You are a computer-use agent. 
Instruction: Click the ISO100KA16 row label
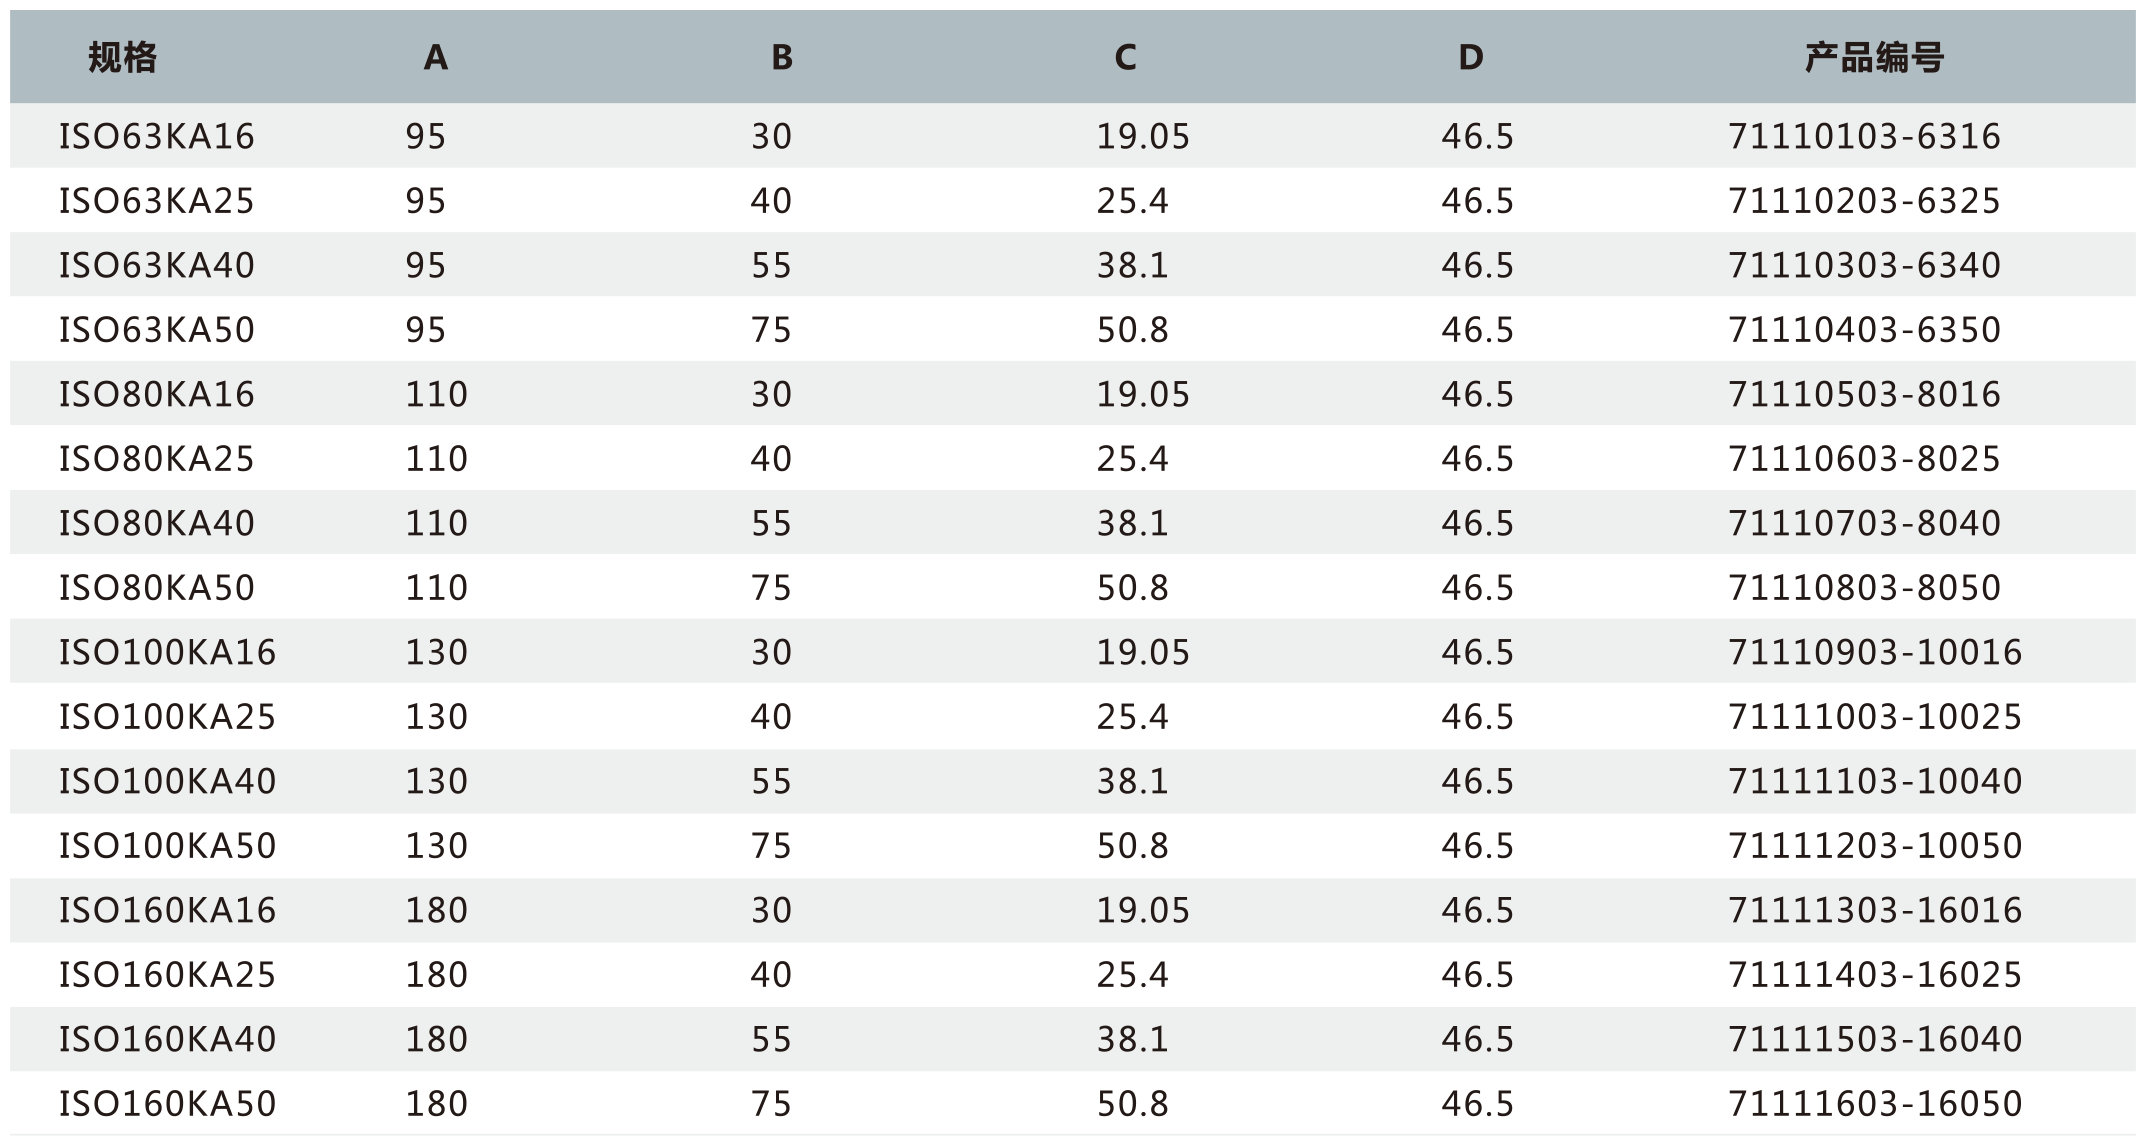[167, 652]
